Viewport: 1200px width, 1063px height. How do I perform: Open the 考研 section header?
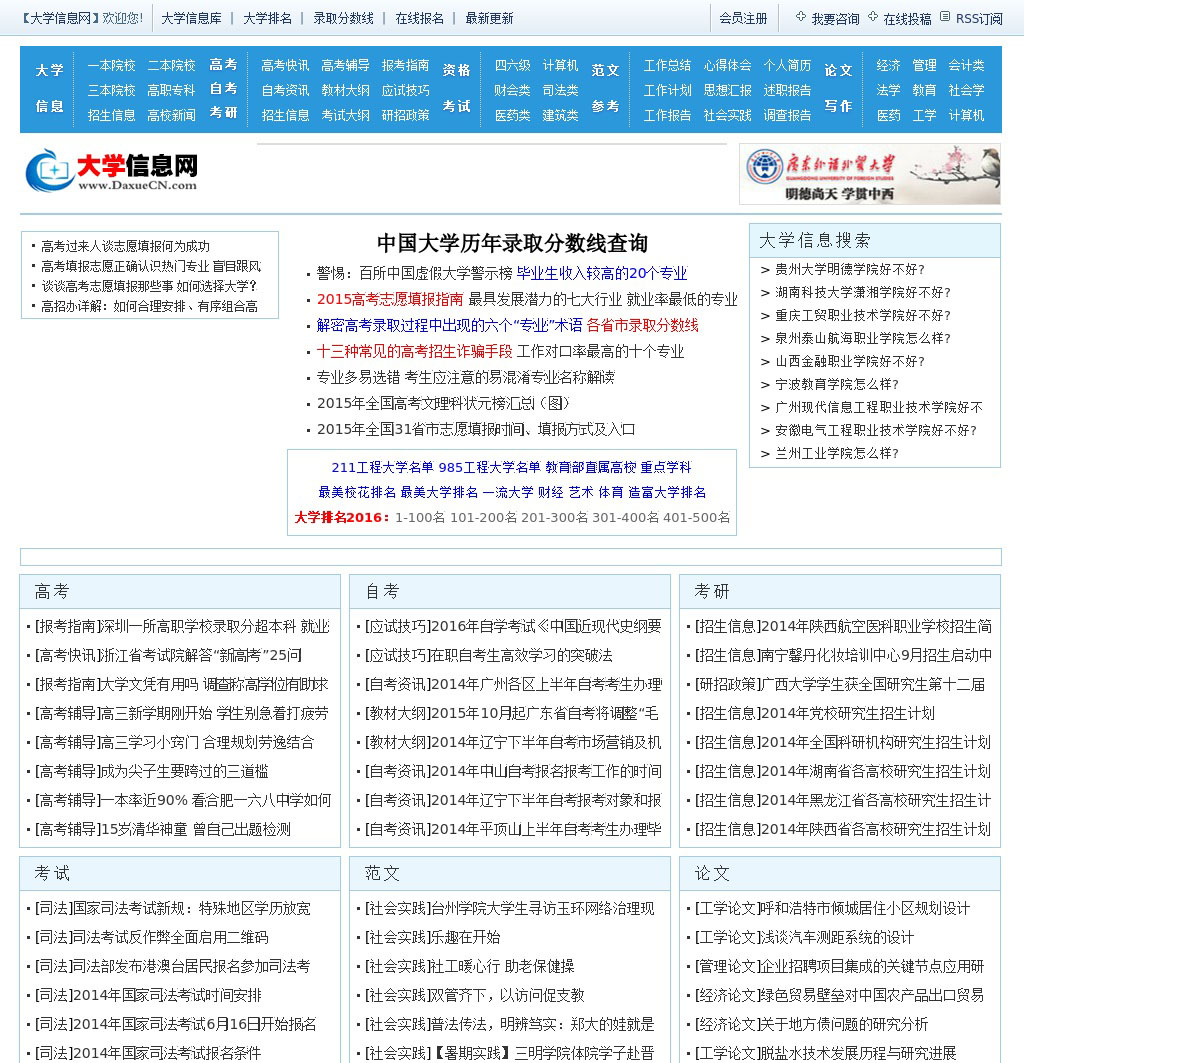tap(711, 591)
